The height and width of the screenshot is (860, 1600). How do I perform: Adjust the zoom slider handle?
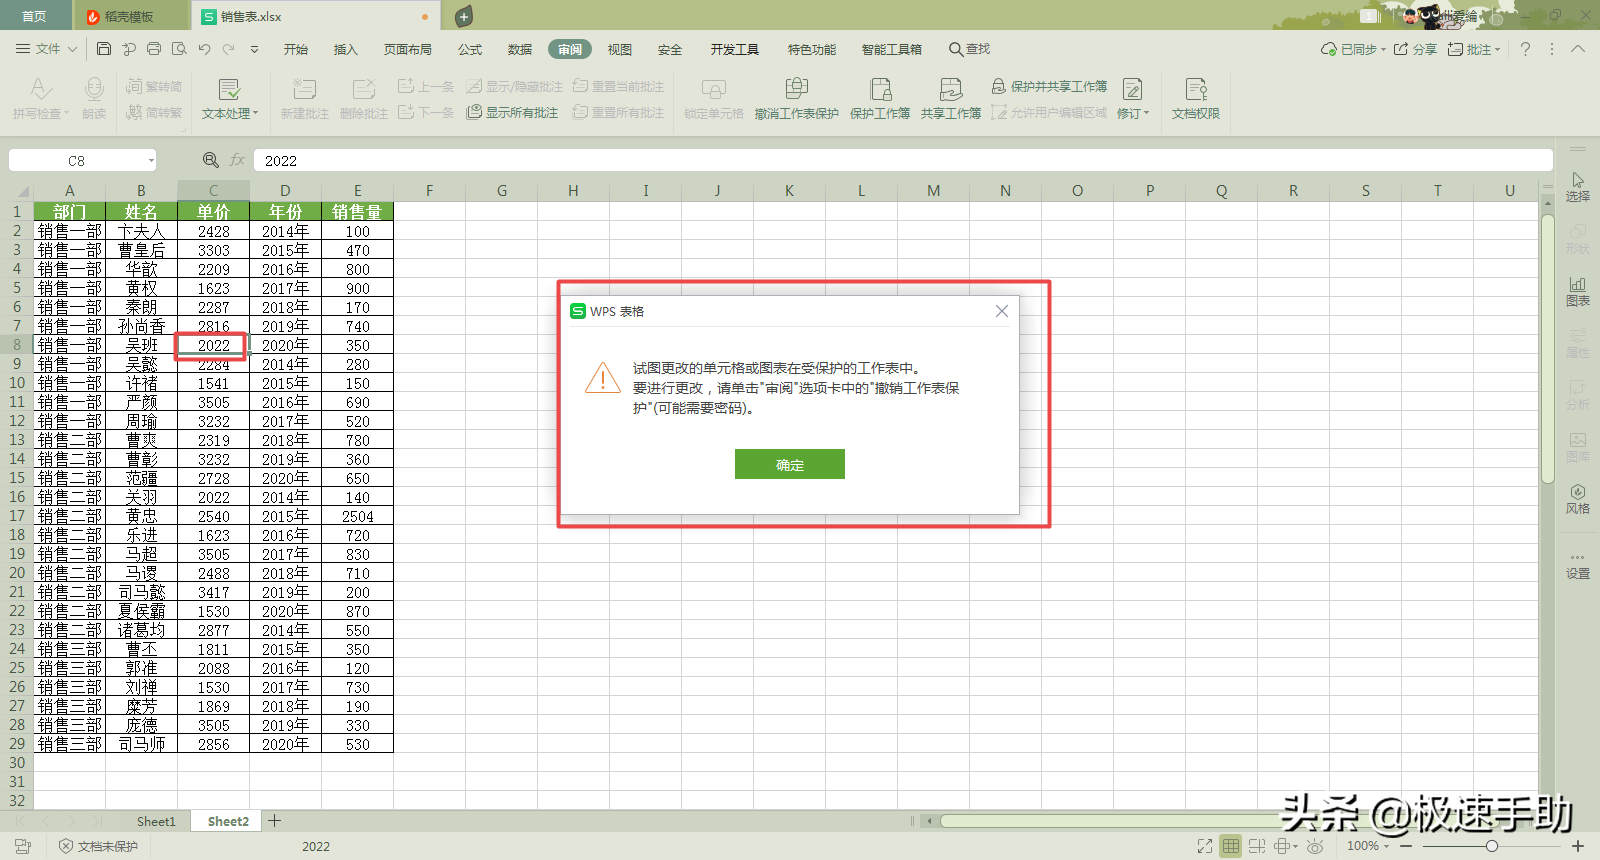click(1491, 846)
